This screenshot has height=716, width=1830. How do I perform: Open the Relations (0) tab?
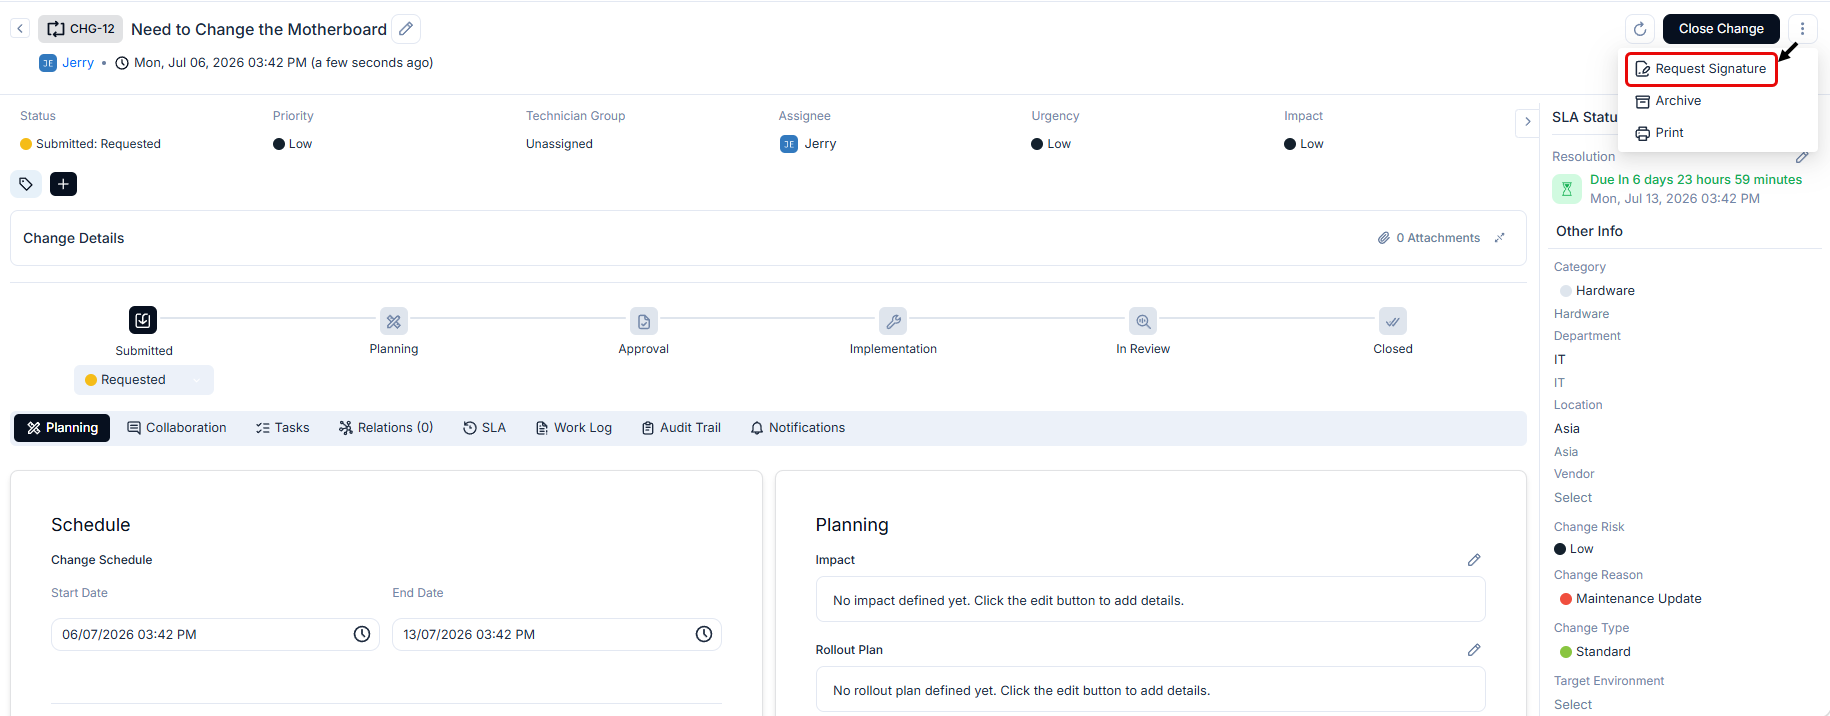point(386,428)
